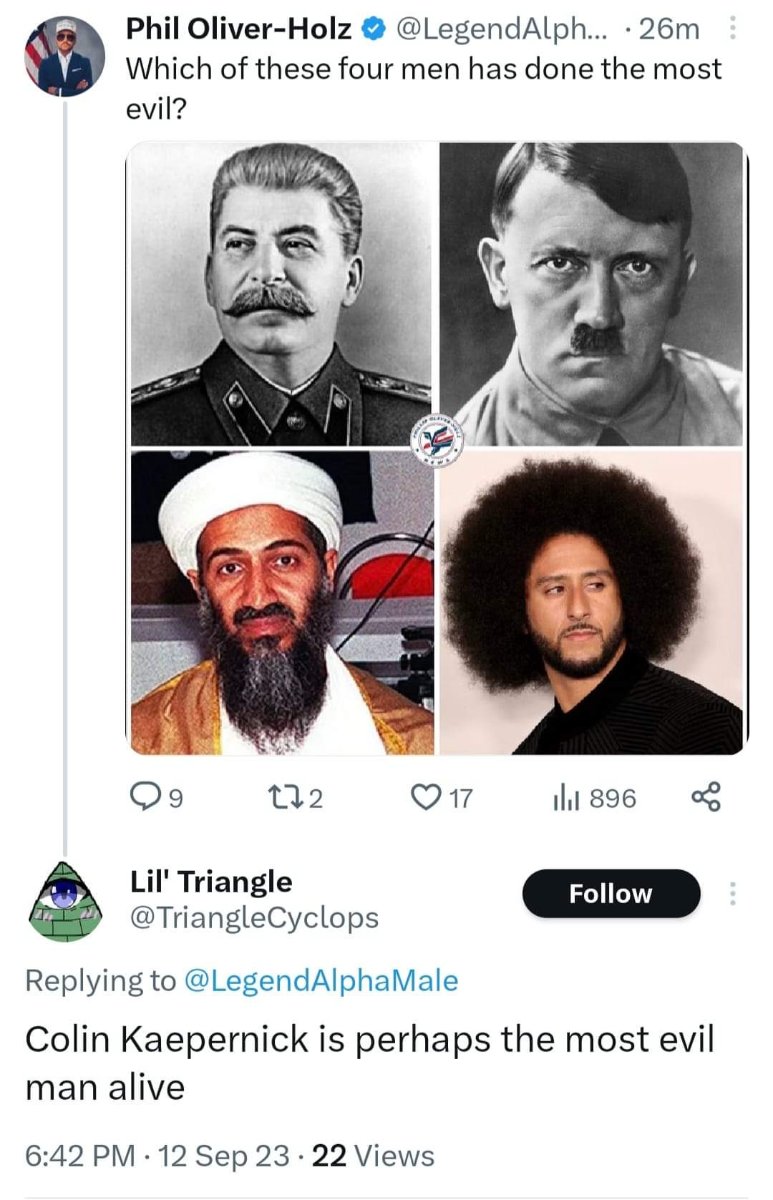
Task: Click the blue verified badge
Action: pos(374,31)
